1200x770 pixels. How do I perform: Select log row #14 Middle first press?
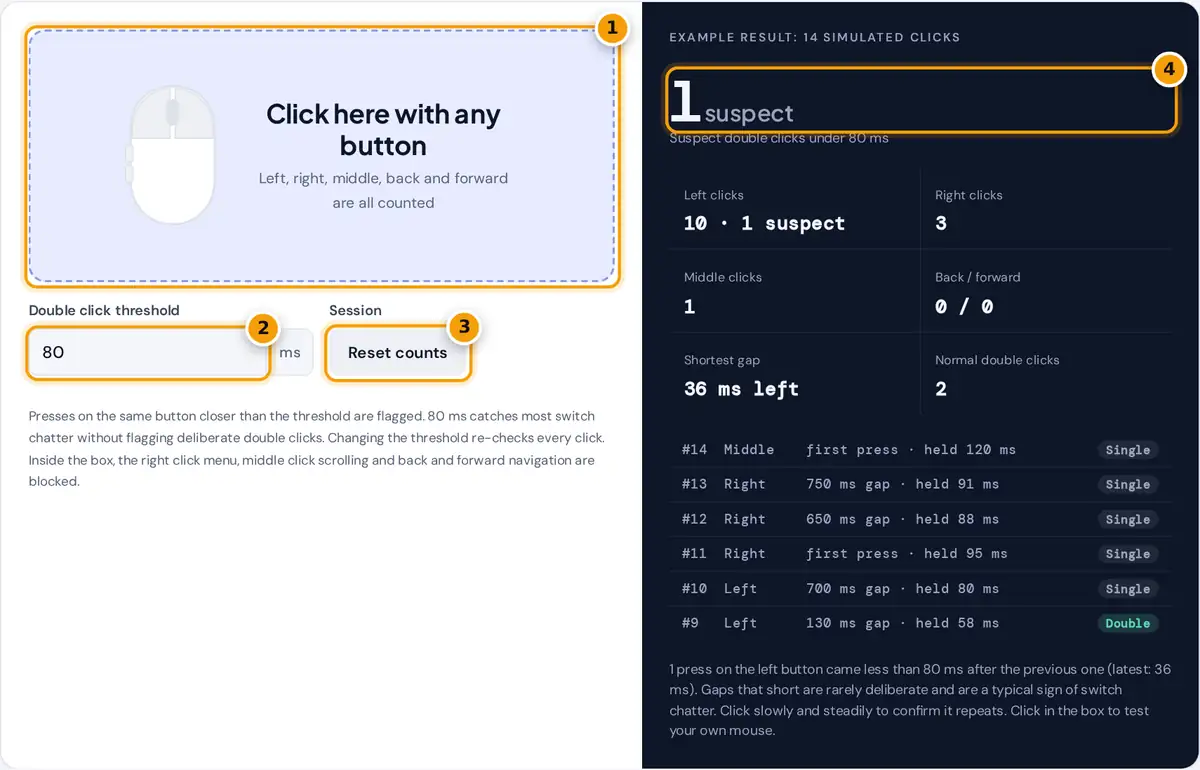920,450
